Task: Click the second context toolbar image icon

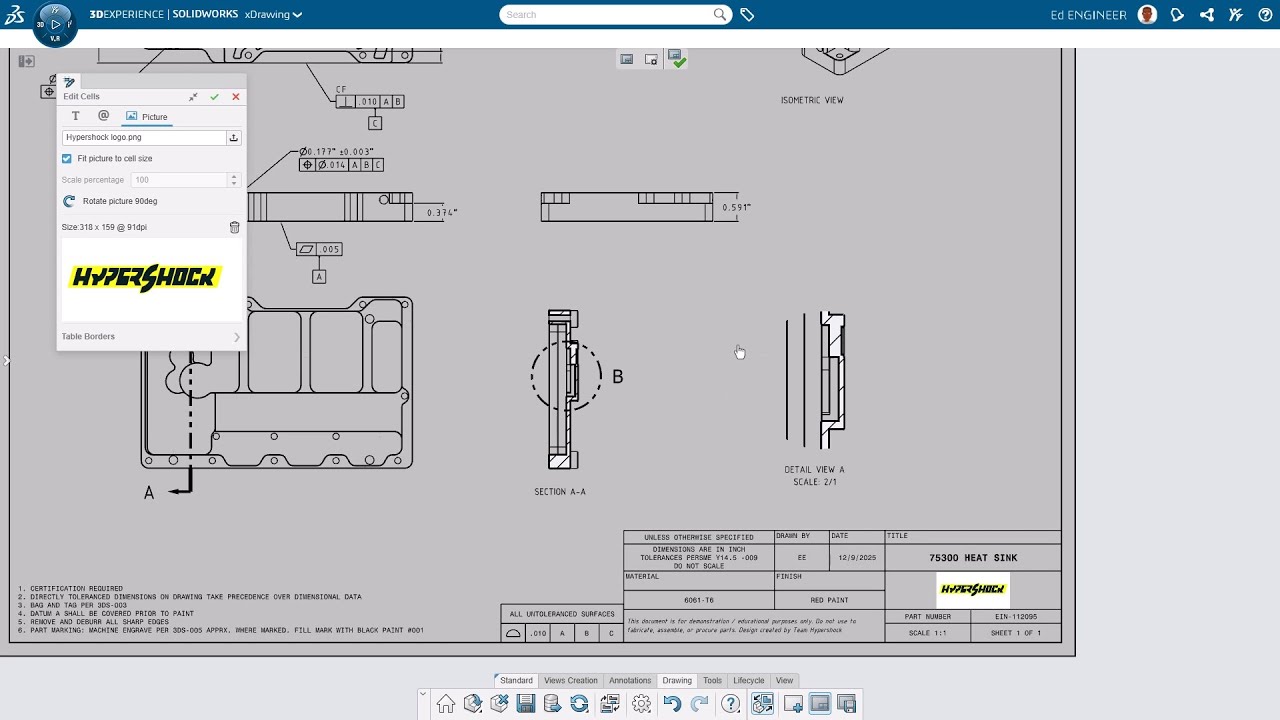Action: click(x=651, y=60)
